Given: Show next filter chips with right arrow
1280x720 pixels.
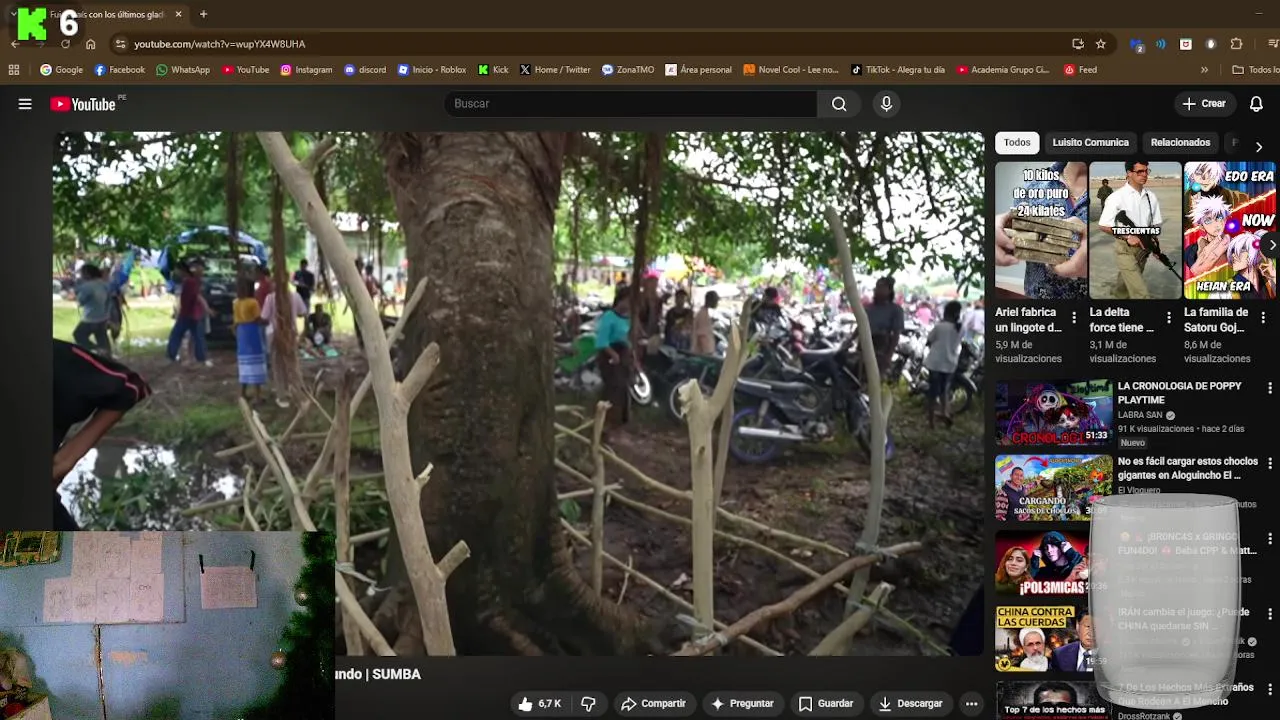Looking at the screenshot, I should click(x=1258, y=147).
